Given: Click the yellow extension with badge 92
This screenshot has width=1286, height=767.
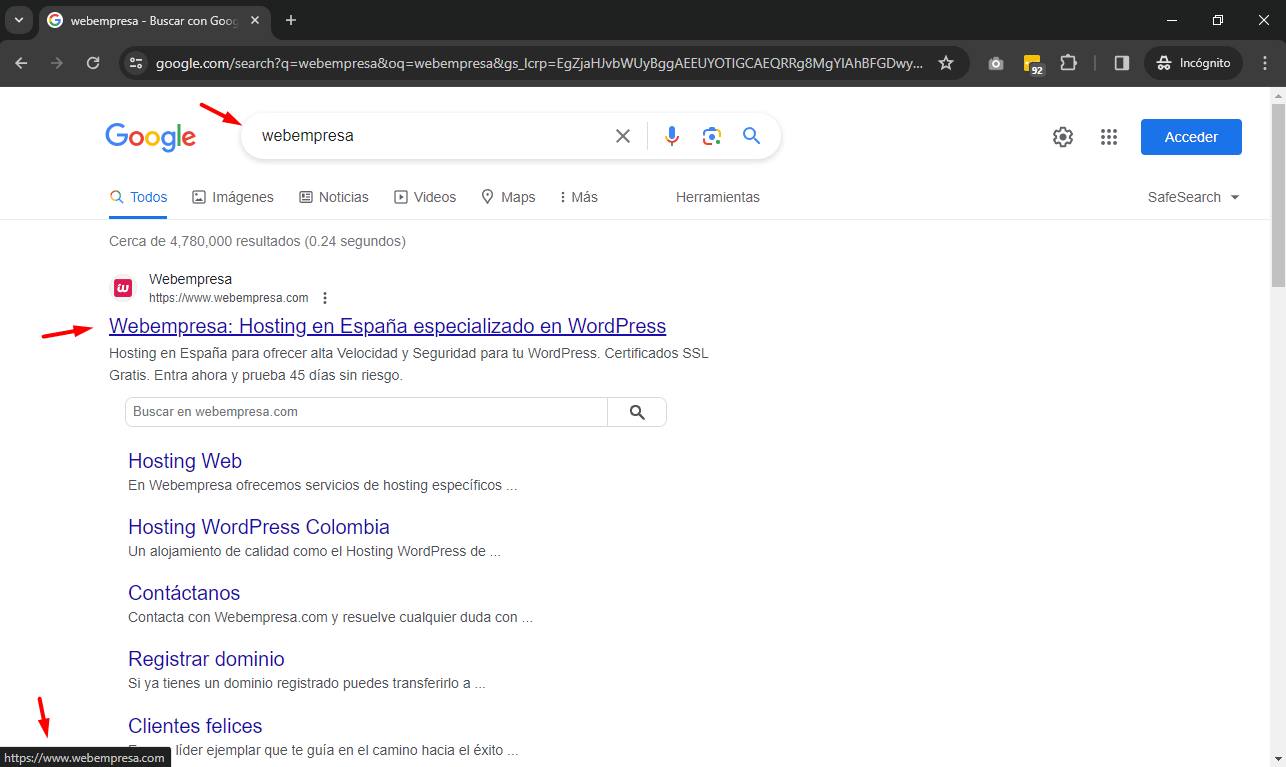Looking at the screenshot, I should pyautogui.click(x=1033, y=64).
